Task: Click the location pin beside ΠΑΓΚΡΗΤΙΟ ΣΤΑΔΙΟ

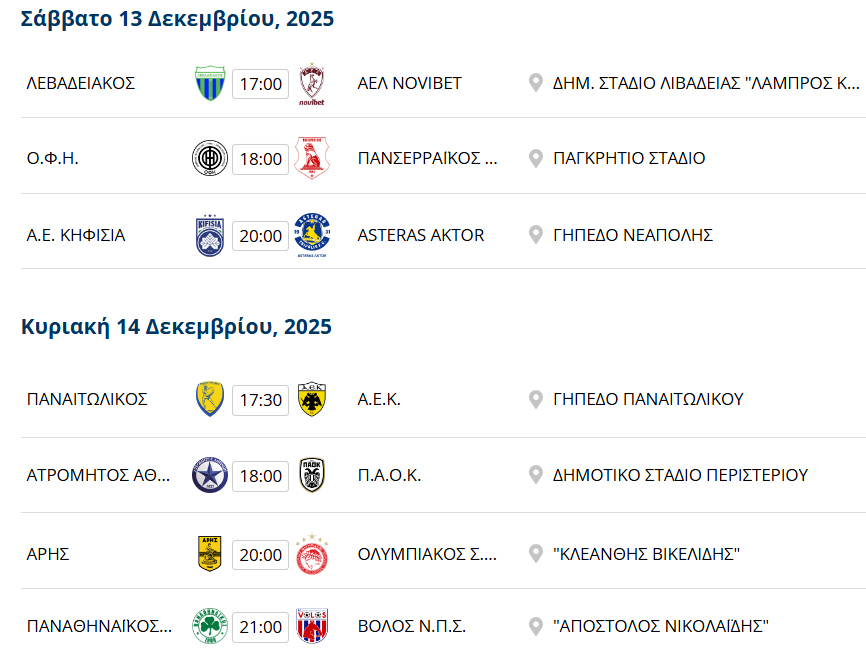Action: click(536, 158)
